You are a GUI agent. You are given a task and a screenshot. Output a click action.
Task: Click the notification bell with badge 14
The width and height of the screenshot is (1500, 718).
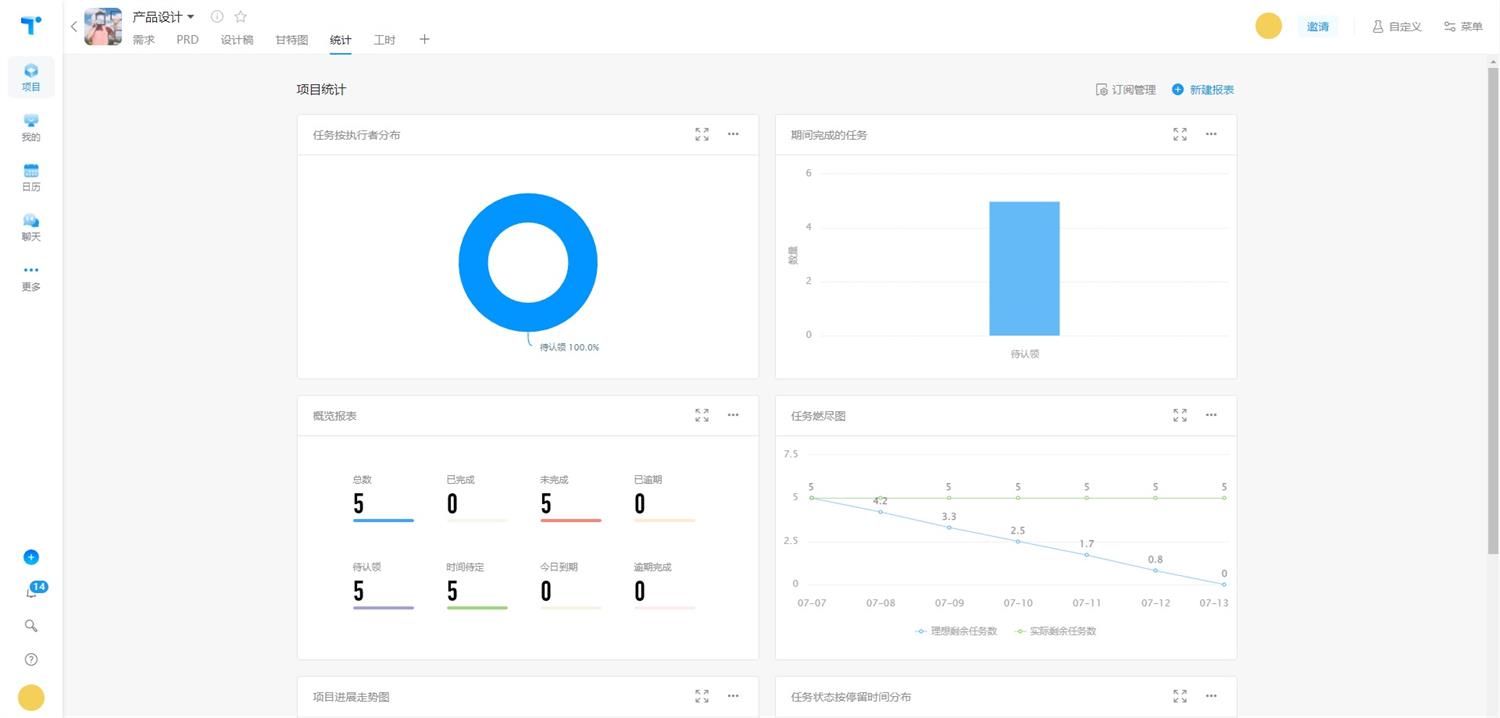coord(33,591)
